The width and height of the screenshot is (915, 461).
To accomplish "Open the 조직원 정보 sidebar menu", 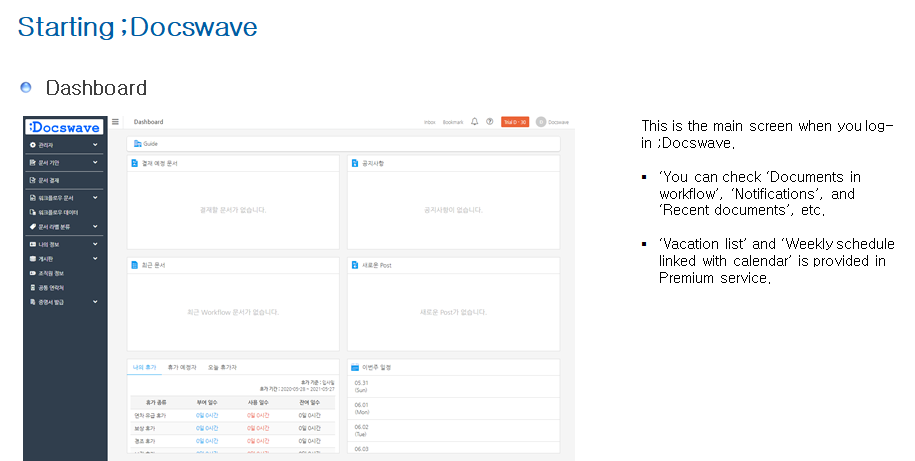I will (64, 273).
